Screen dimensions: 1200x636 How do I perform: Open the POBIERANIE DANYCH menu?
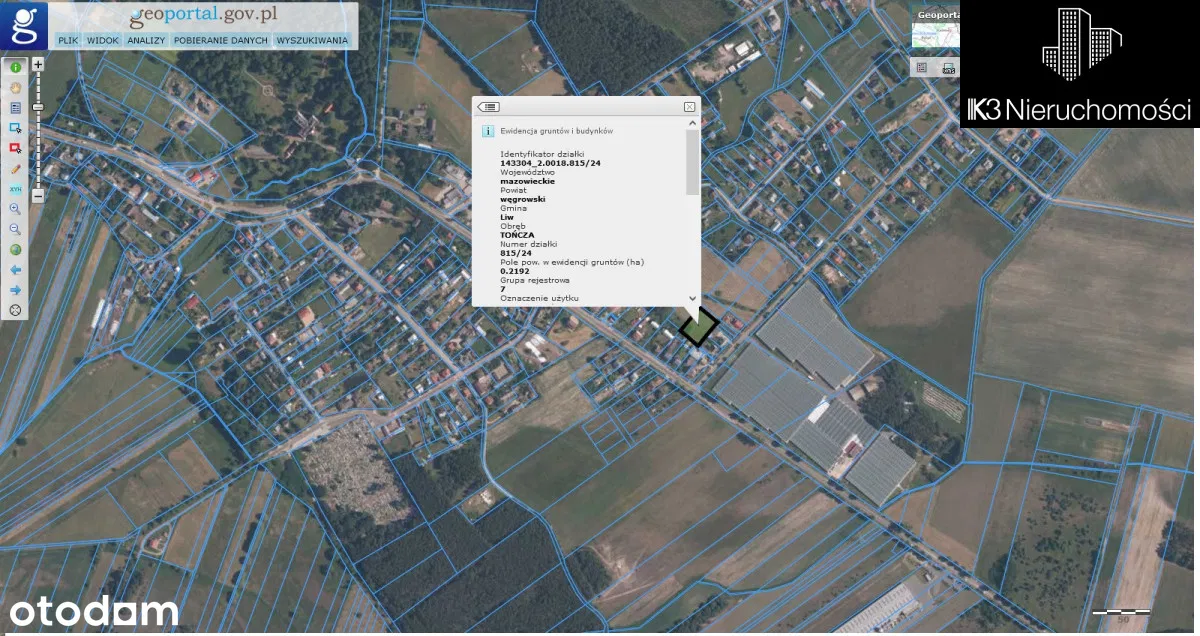(x=220, y=41)
